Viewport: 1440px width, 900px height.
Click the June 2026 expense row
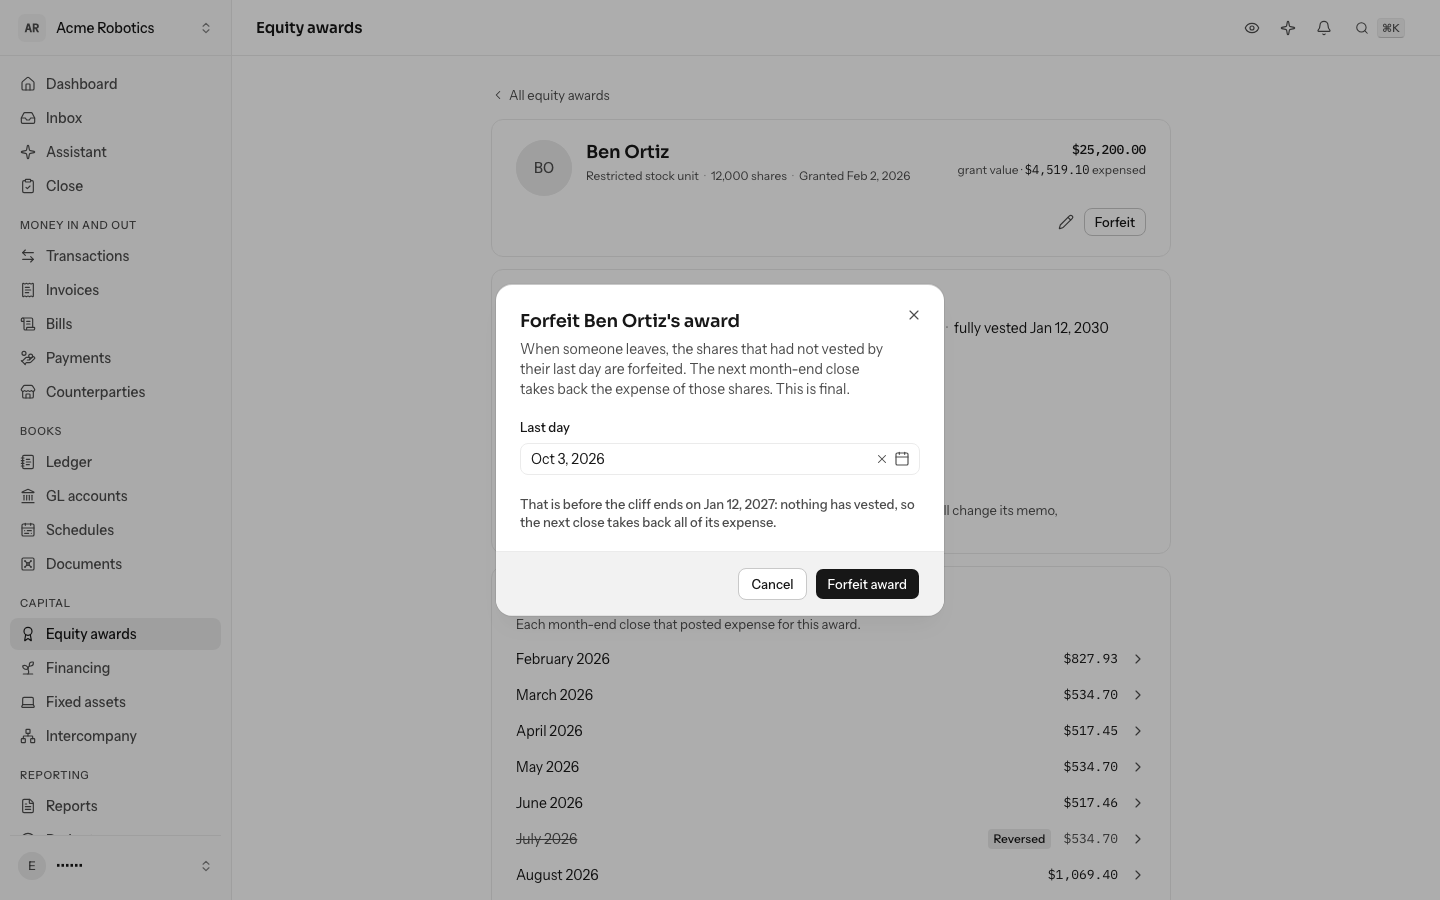pos(831,803)
